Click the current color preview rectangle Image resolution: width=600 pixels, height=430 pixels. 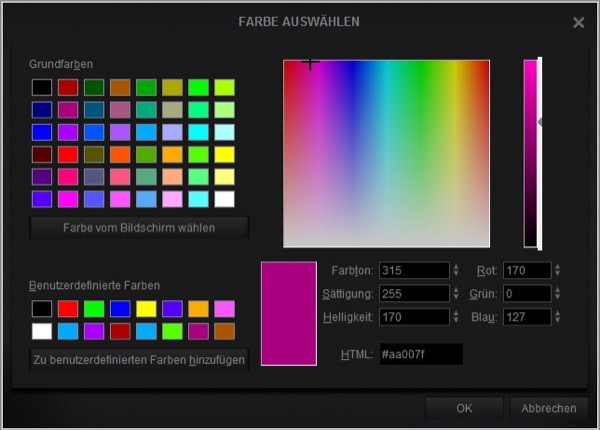(289, 314)
